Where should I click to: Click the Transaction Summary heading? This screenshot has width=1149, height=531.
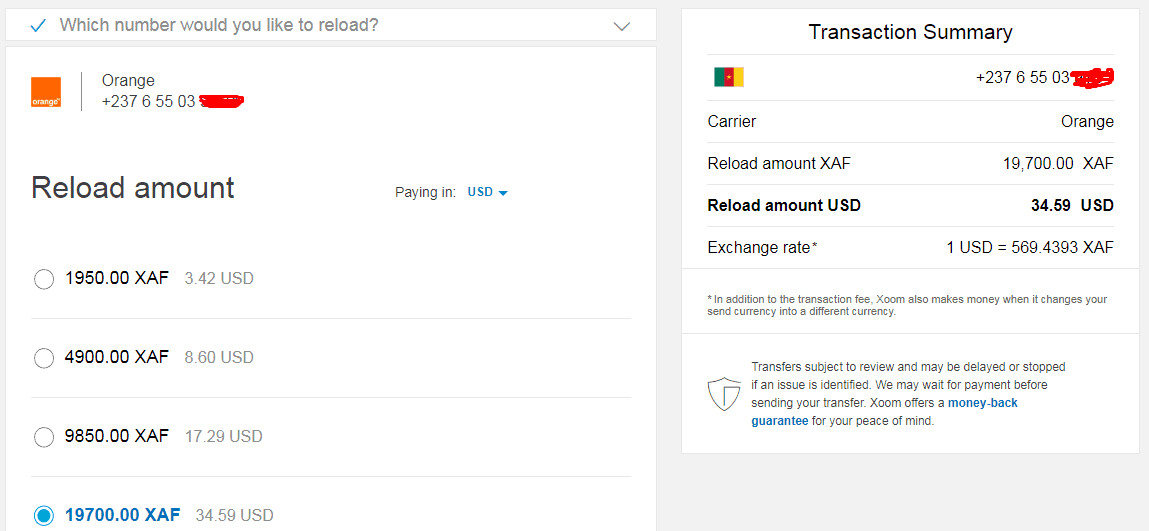click(x=910, y=32)
